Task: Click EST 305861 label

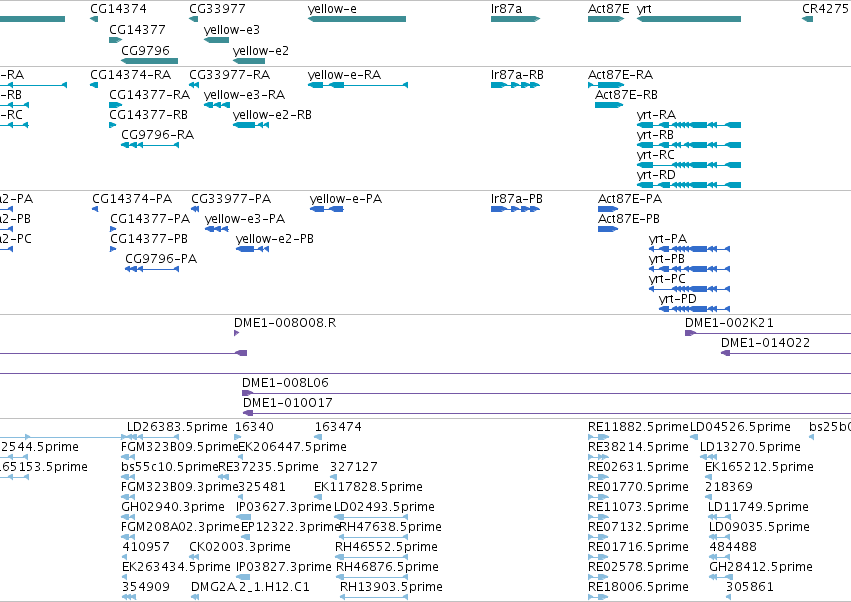Action: tap(750, 587)
